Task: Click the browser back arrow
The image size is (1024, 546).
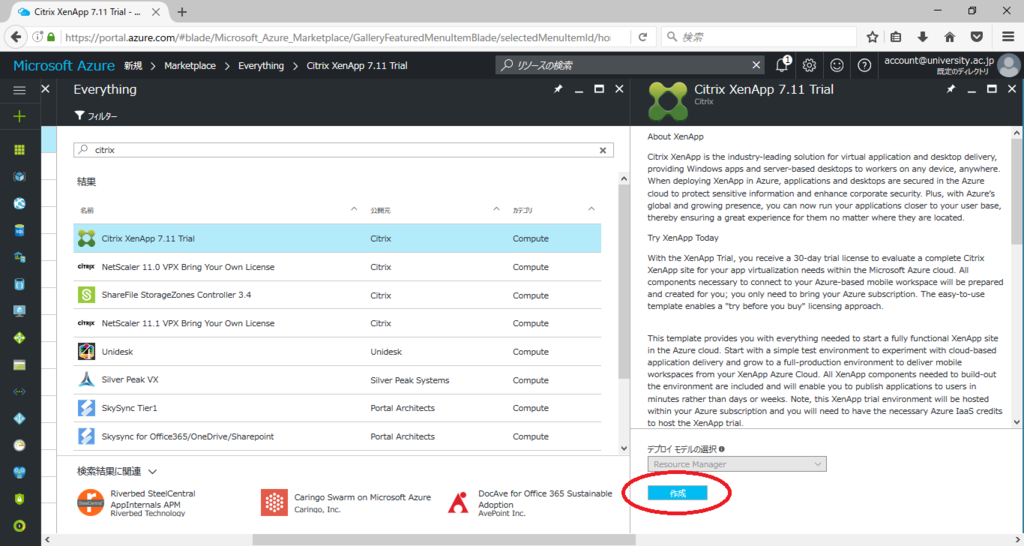Action: (16, 37)
